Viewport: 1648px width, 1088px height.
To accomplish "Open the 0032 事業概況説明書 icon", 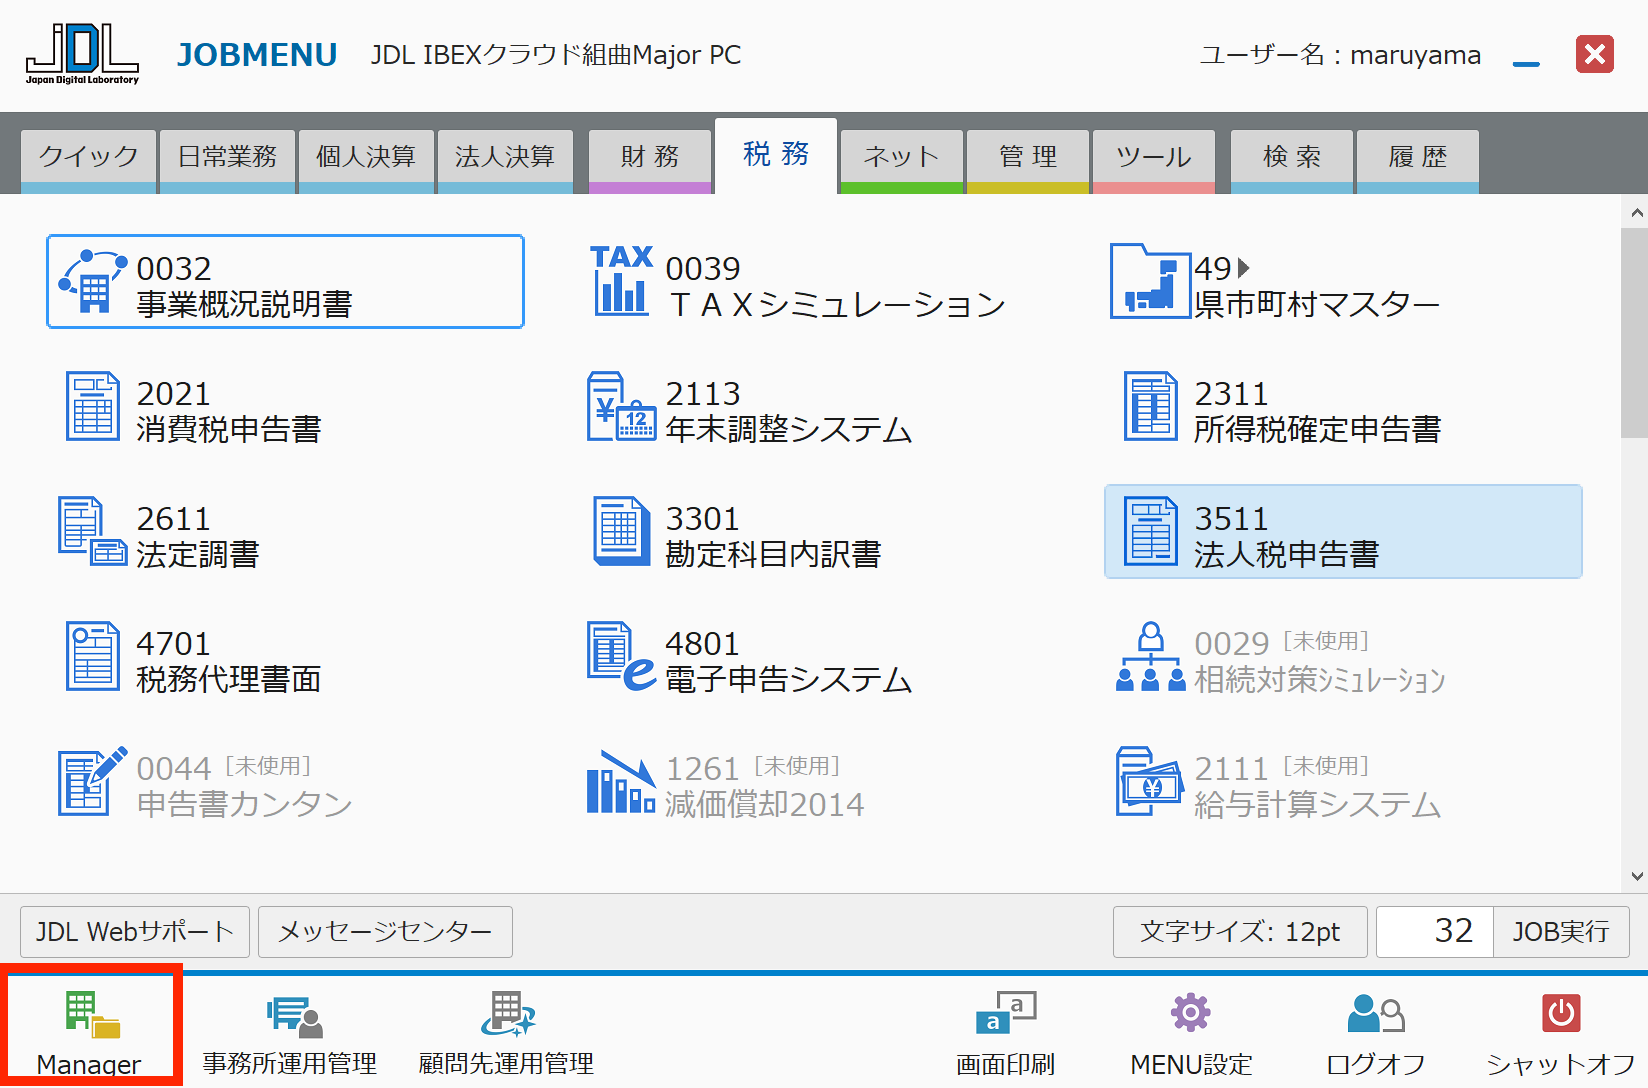I will point(92,282).
